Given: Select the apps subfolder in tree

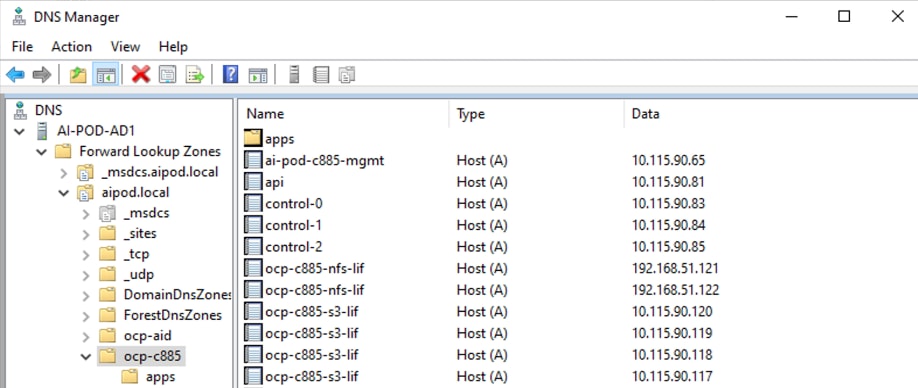Looking at the screenshot, I should 160,376.
